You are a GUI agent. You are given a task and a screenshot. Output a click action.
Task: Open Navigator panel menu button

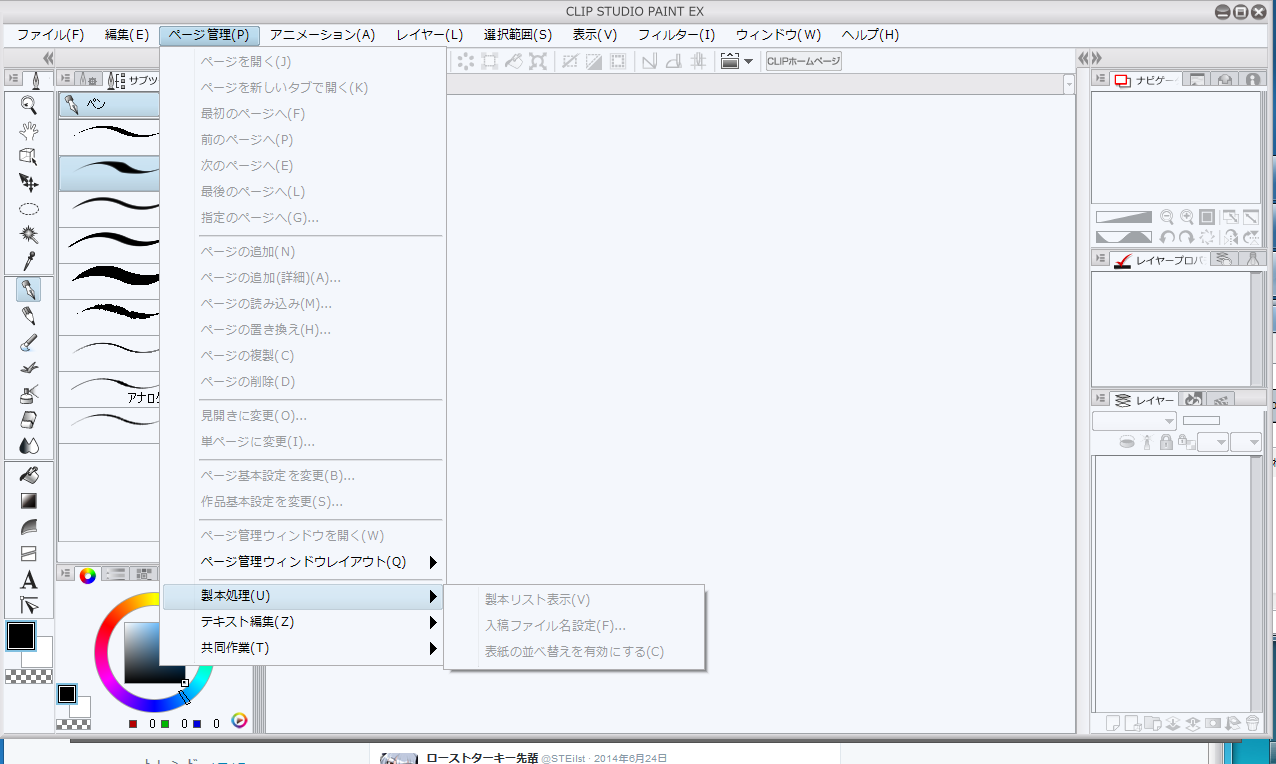click(x=1100, y=79)
